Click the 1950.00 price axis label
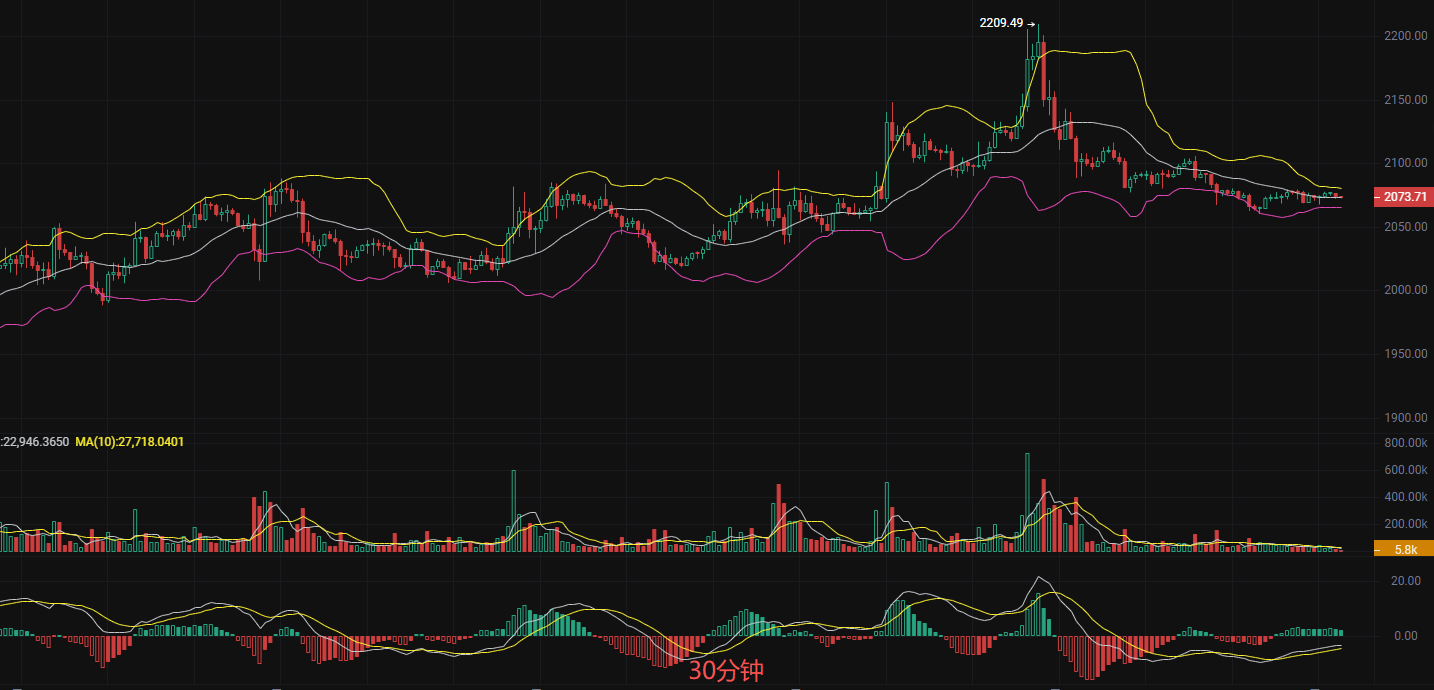This screenshot has height=690, width=1434. tap(1405, 354)
